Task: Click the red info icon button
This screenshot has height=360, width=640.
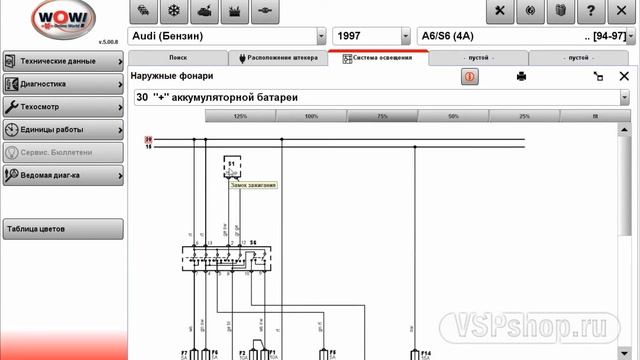Action: point(470,77)
